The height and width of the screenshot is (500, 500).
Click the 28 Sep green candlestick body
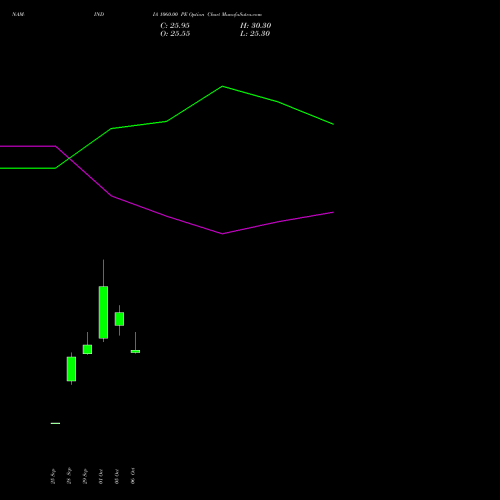[x=71, y=369]
